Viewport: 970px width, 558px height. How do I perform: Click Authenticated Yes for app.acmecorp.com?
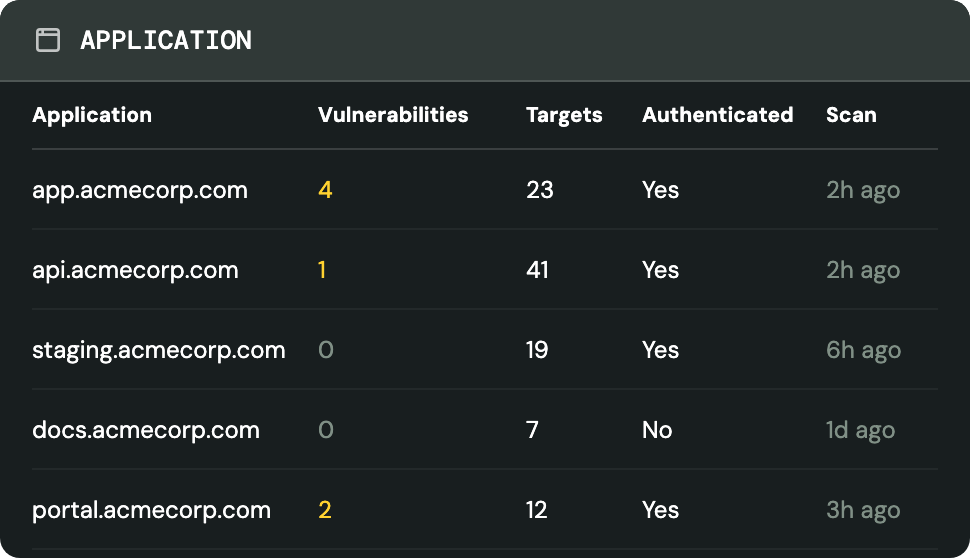[661, 190]
